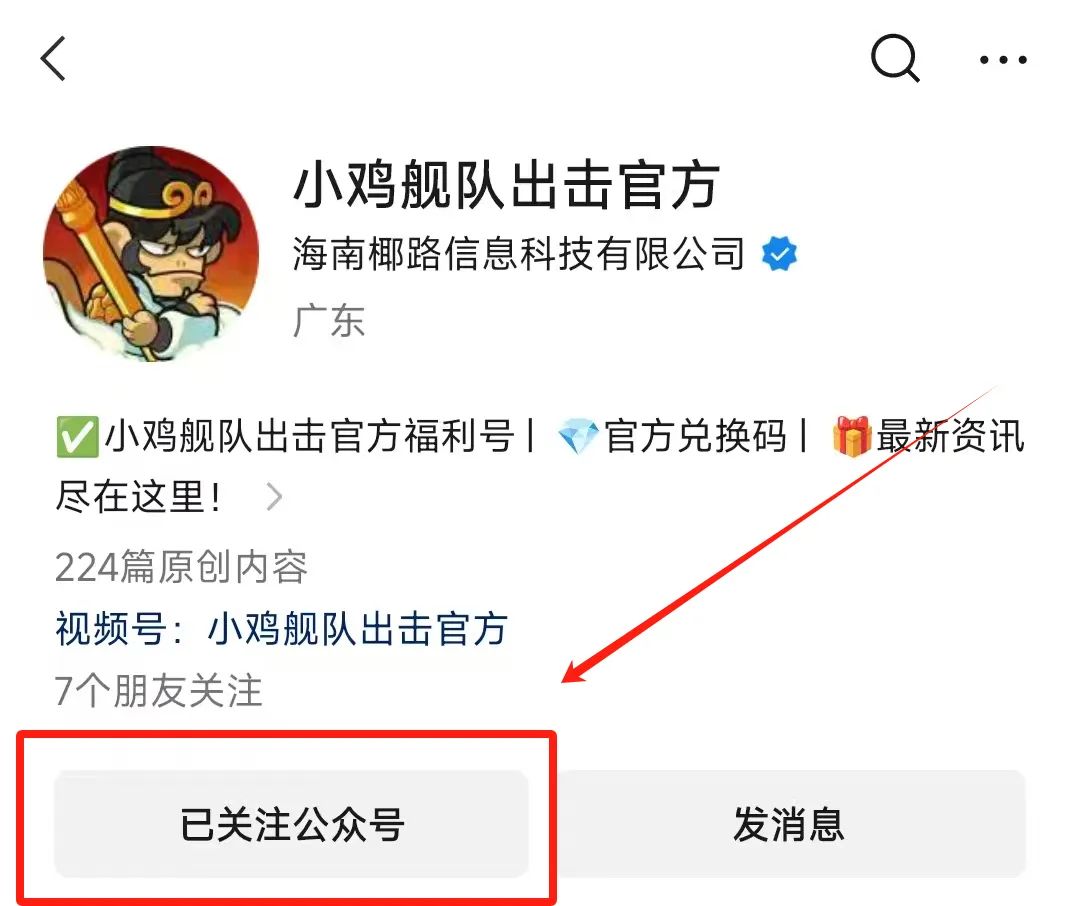Screen dimensions: 1080x906
Task: Go back with the left arrow icon
Action: click(x=53, y=59)
